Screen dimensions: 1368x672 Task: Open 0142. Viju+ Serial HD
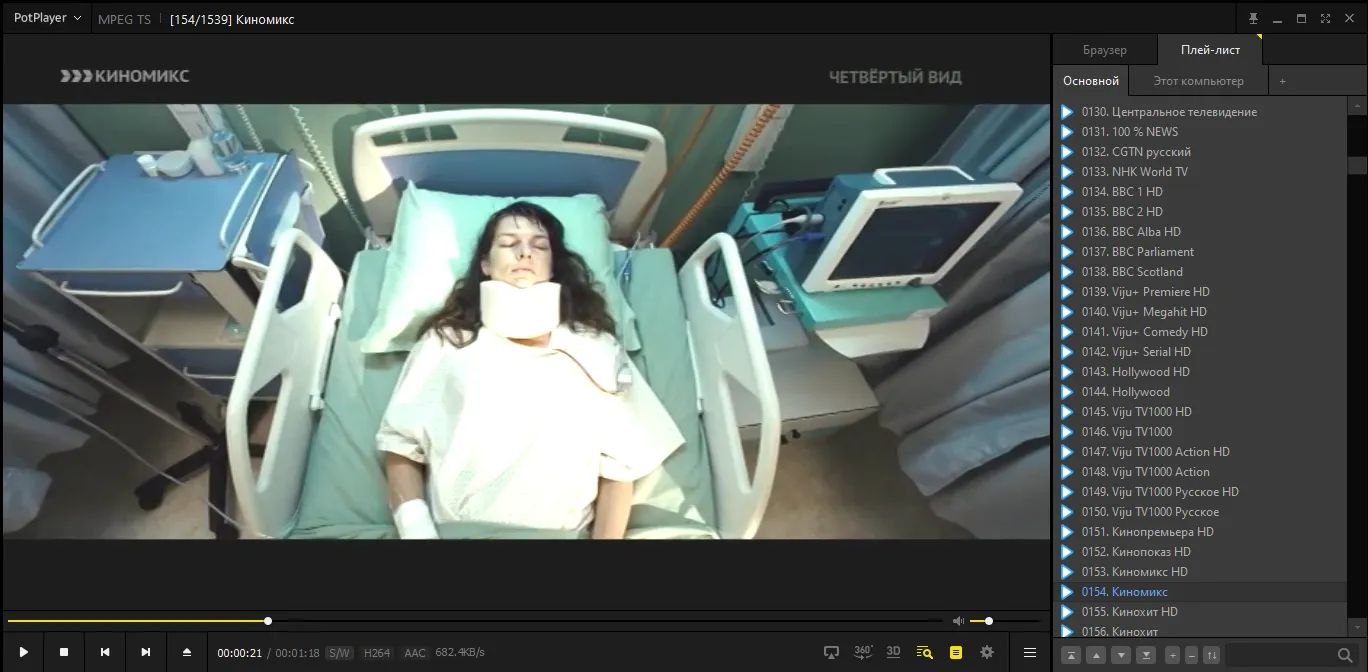click(1202, 352)
